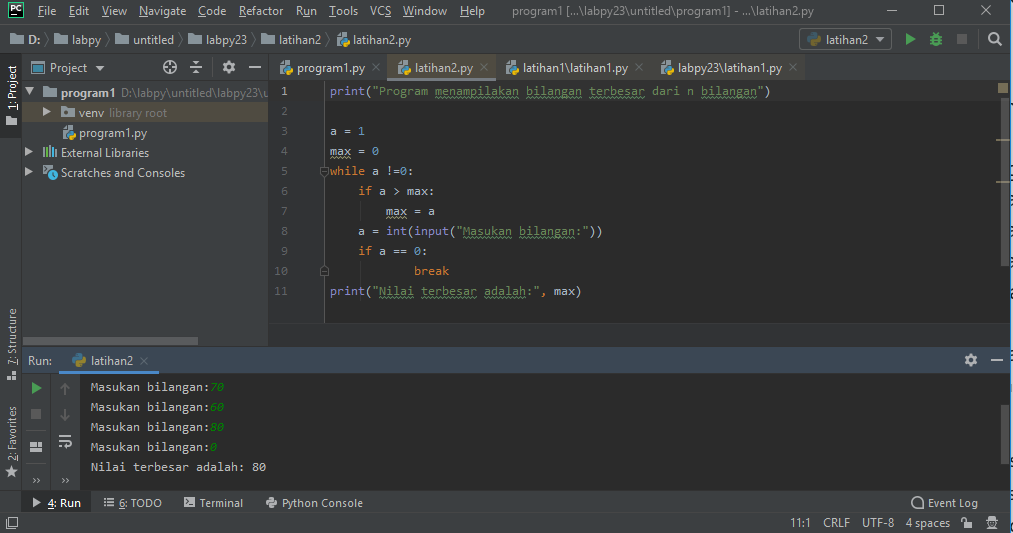Toggle tool window bars corner icon
The height and width of the screenshot is (533, 1013).
[x=12, y=523]
